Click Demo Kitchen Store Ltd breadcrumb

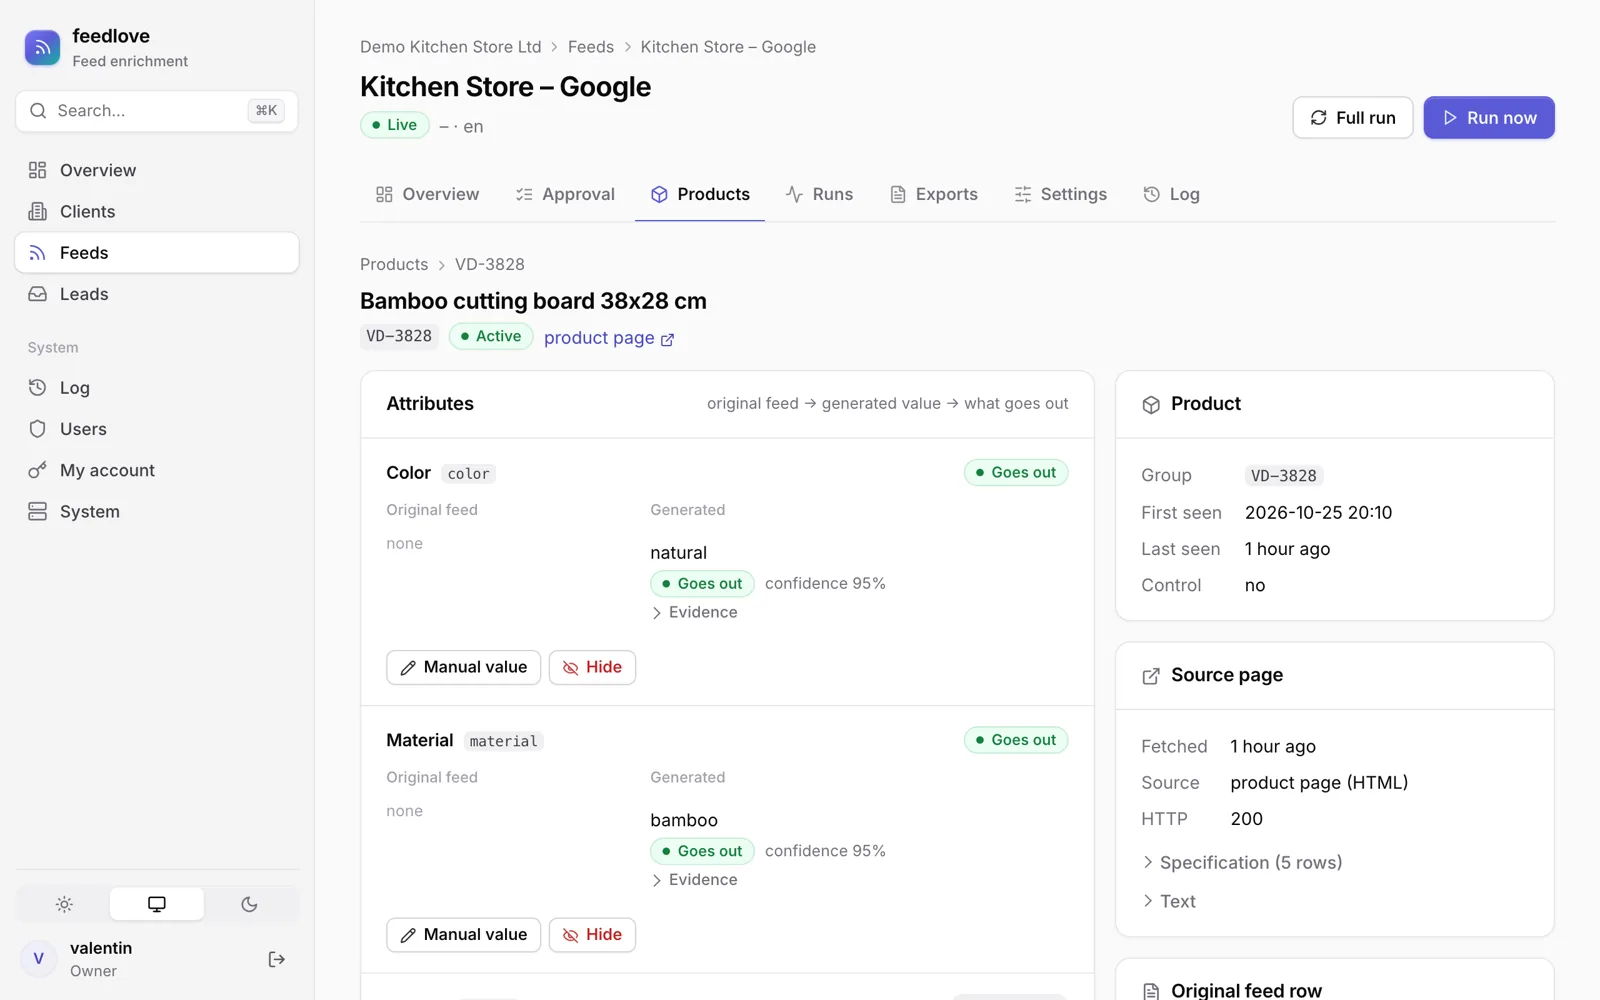450,47
